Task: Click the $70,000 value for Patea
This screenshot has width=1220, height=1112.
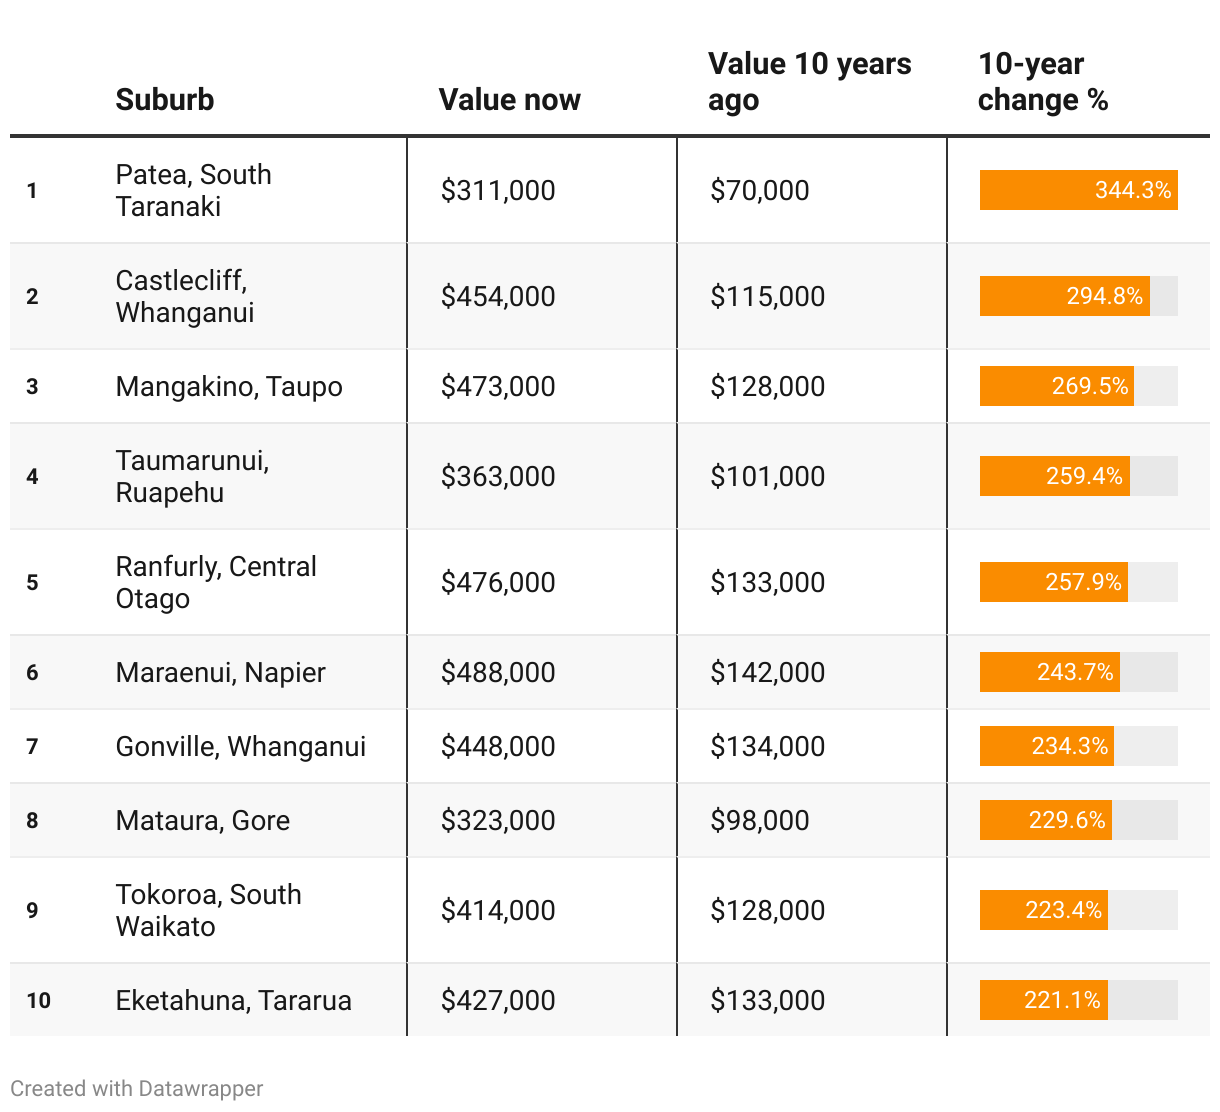Action: (x=759, y=190)
